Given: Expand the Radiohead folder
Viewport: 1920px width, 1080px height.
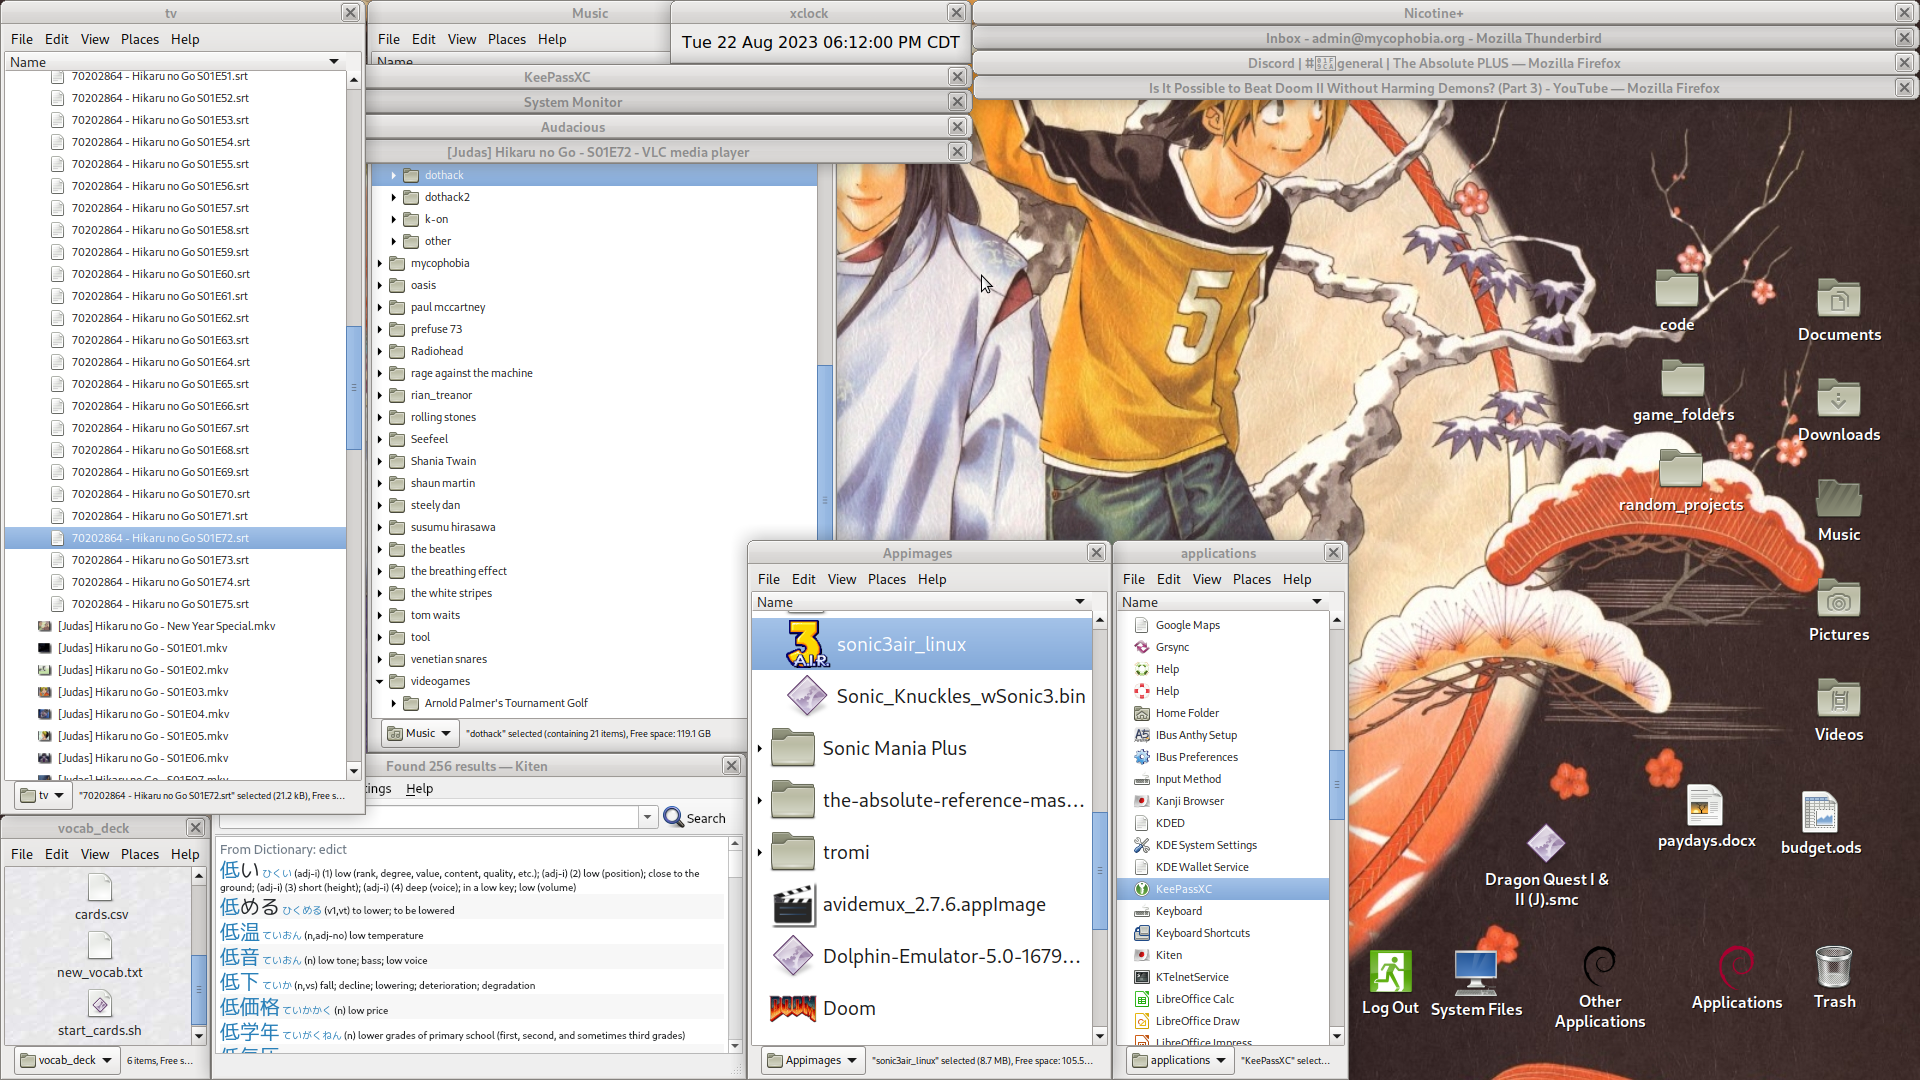Looking at the screenshot, I should tap(380, 352).
